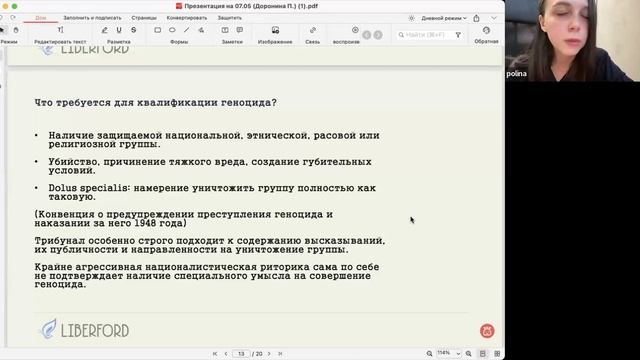Screen dimensions: 640x360
Task: Open the Home tab
Action: coord(40,18)
